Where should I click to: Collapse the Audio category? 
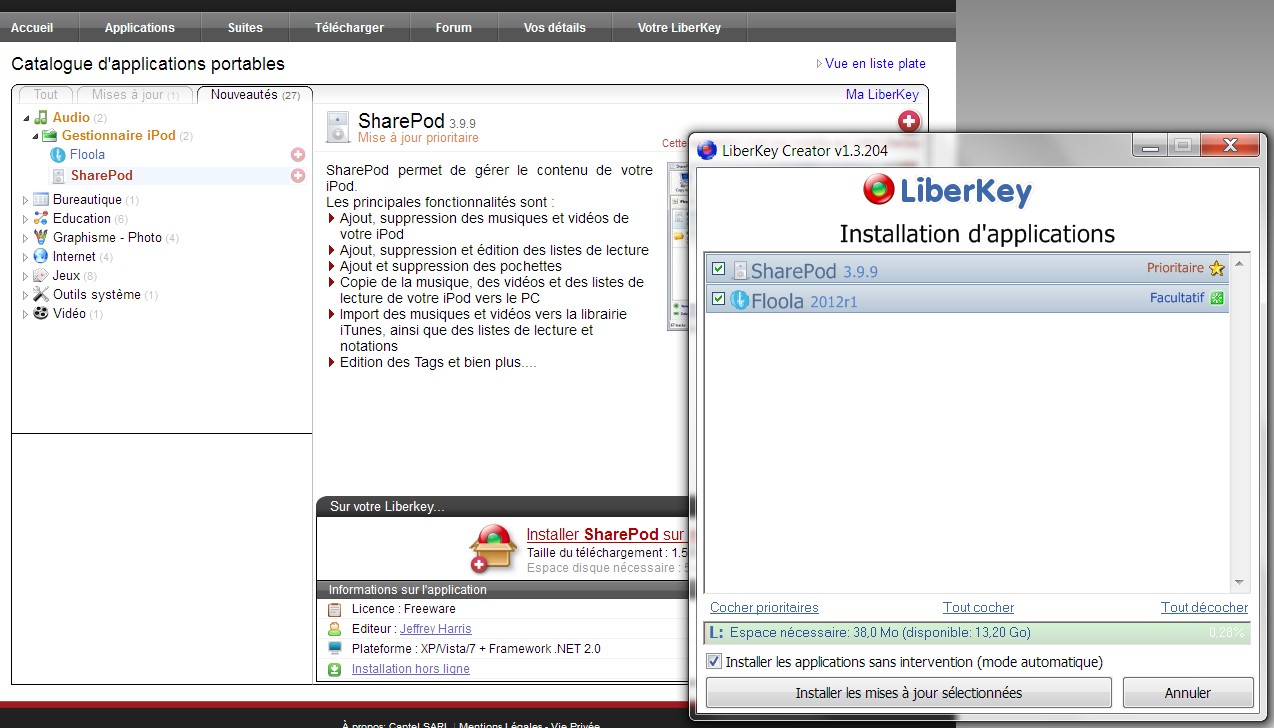point(25,118)
